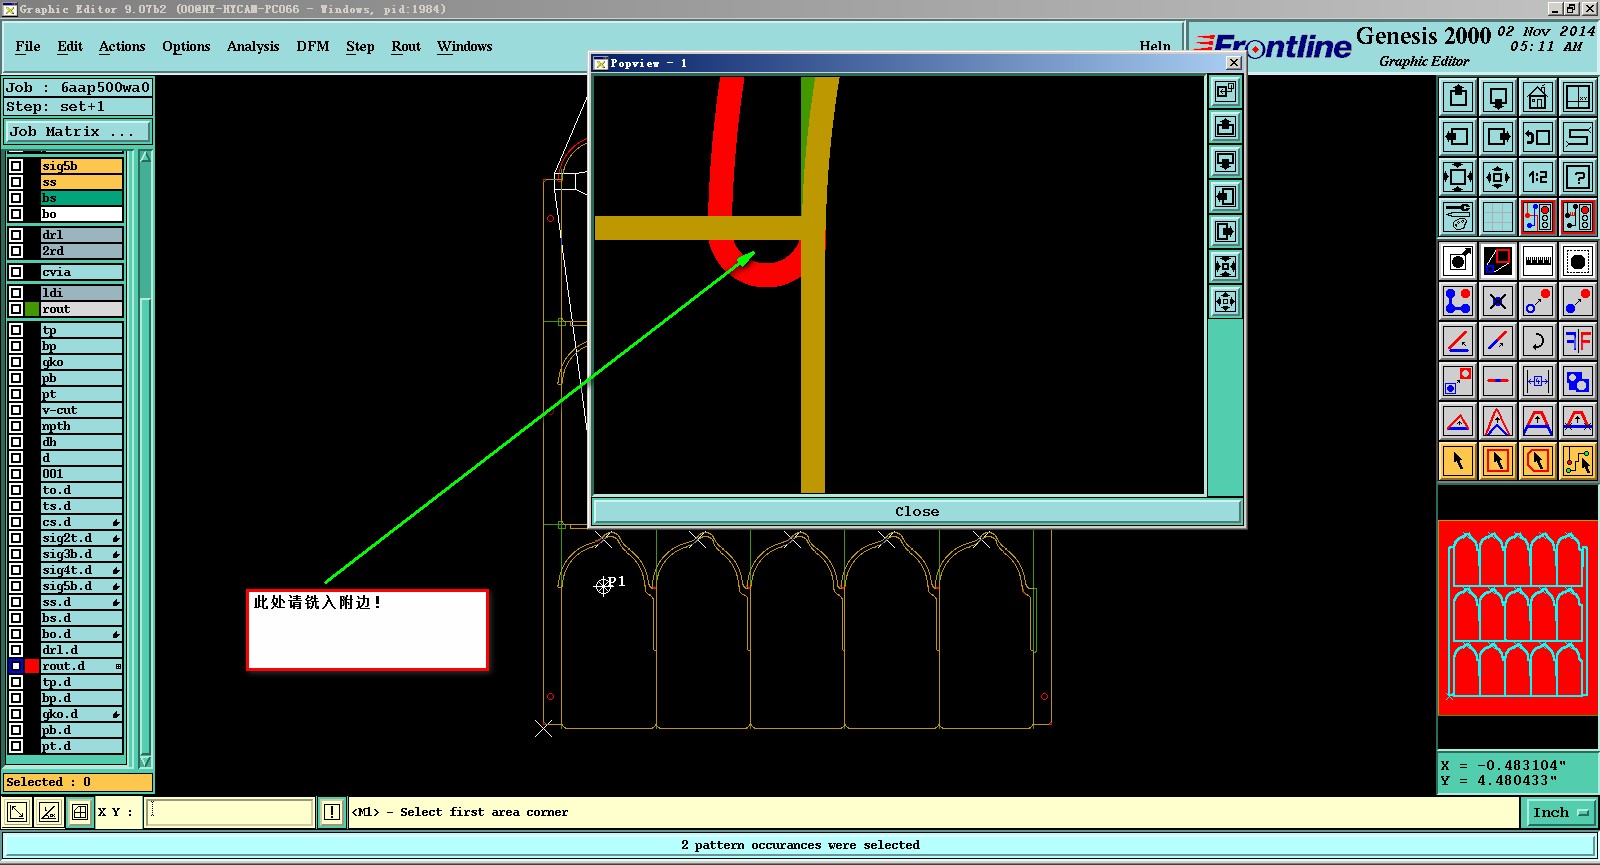
Task: Select the rectangle area selection tool
Action: [x=1498, y=461]
